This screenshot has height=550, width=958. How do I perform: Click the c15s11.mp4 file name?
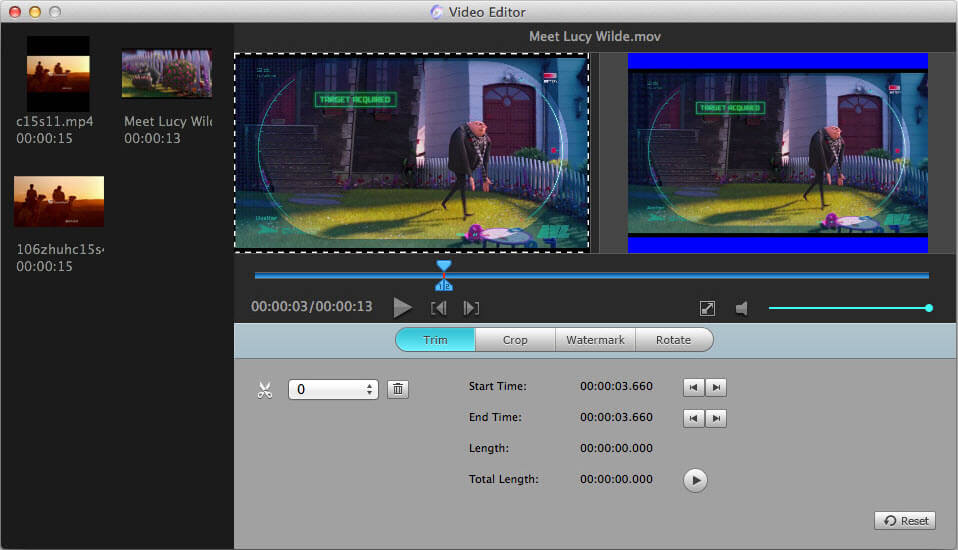point(55,121)
